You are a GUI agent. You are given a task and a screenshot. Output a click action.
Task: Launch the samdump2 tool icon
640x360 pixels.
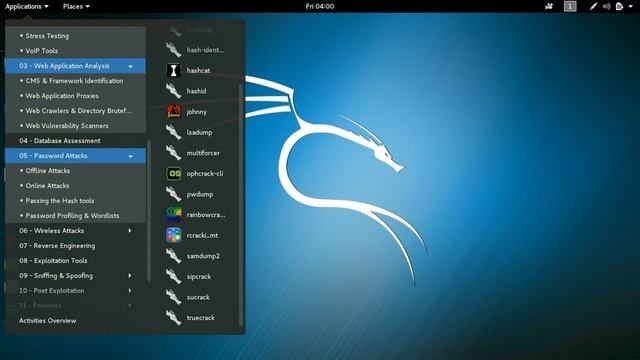coord(173,256)
